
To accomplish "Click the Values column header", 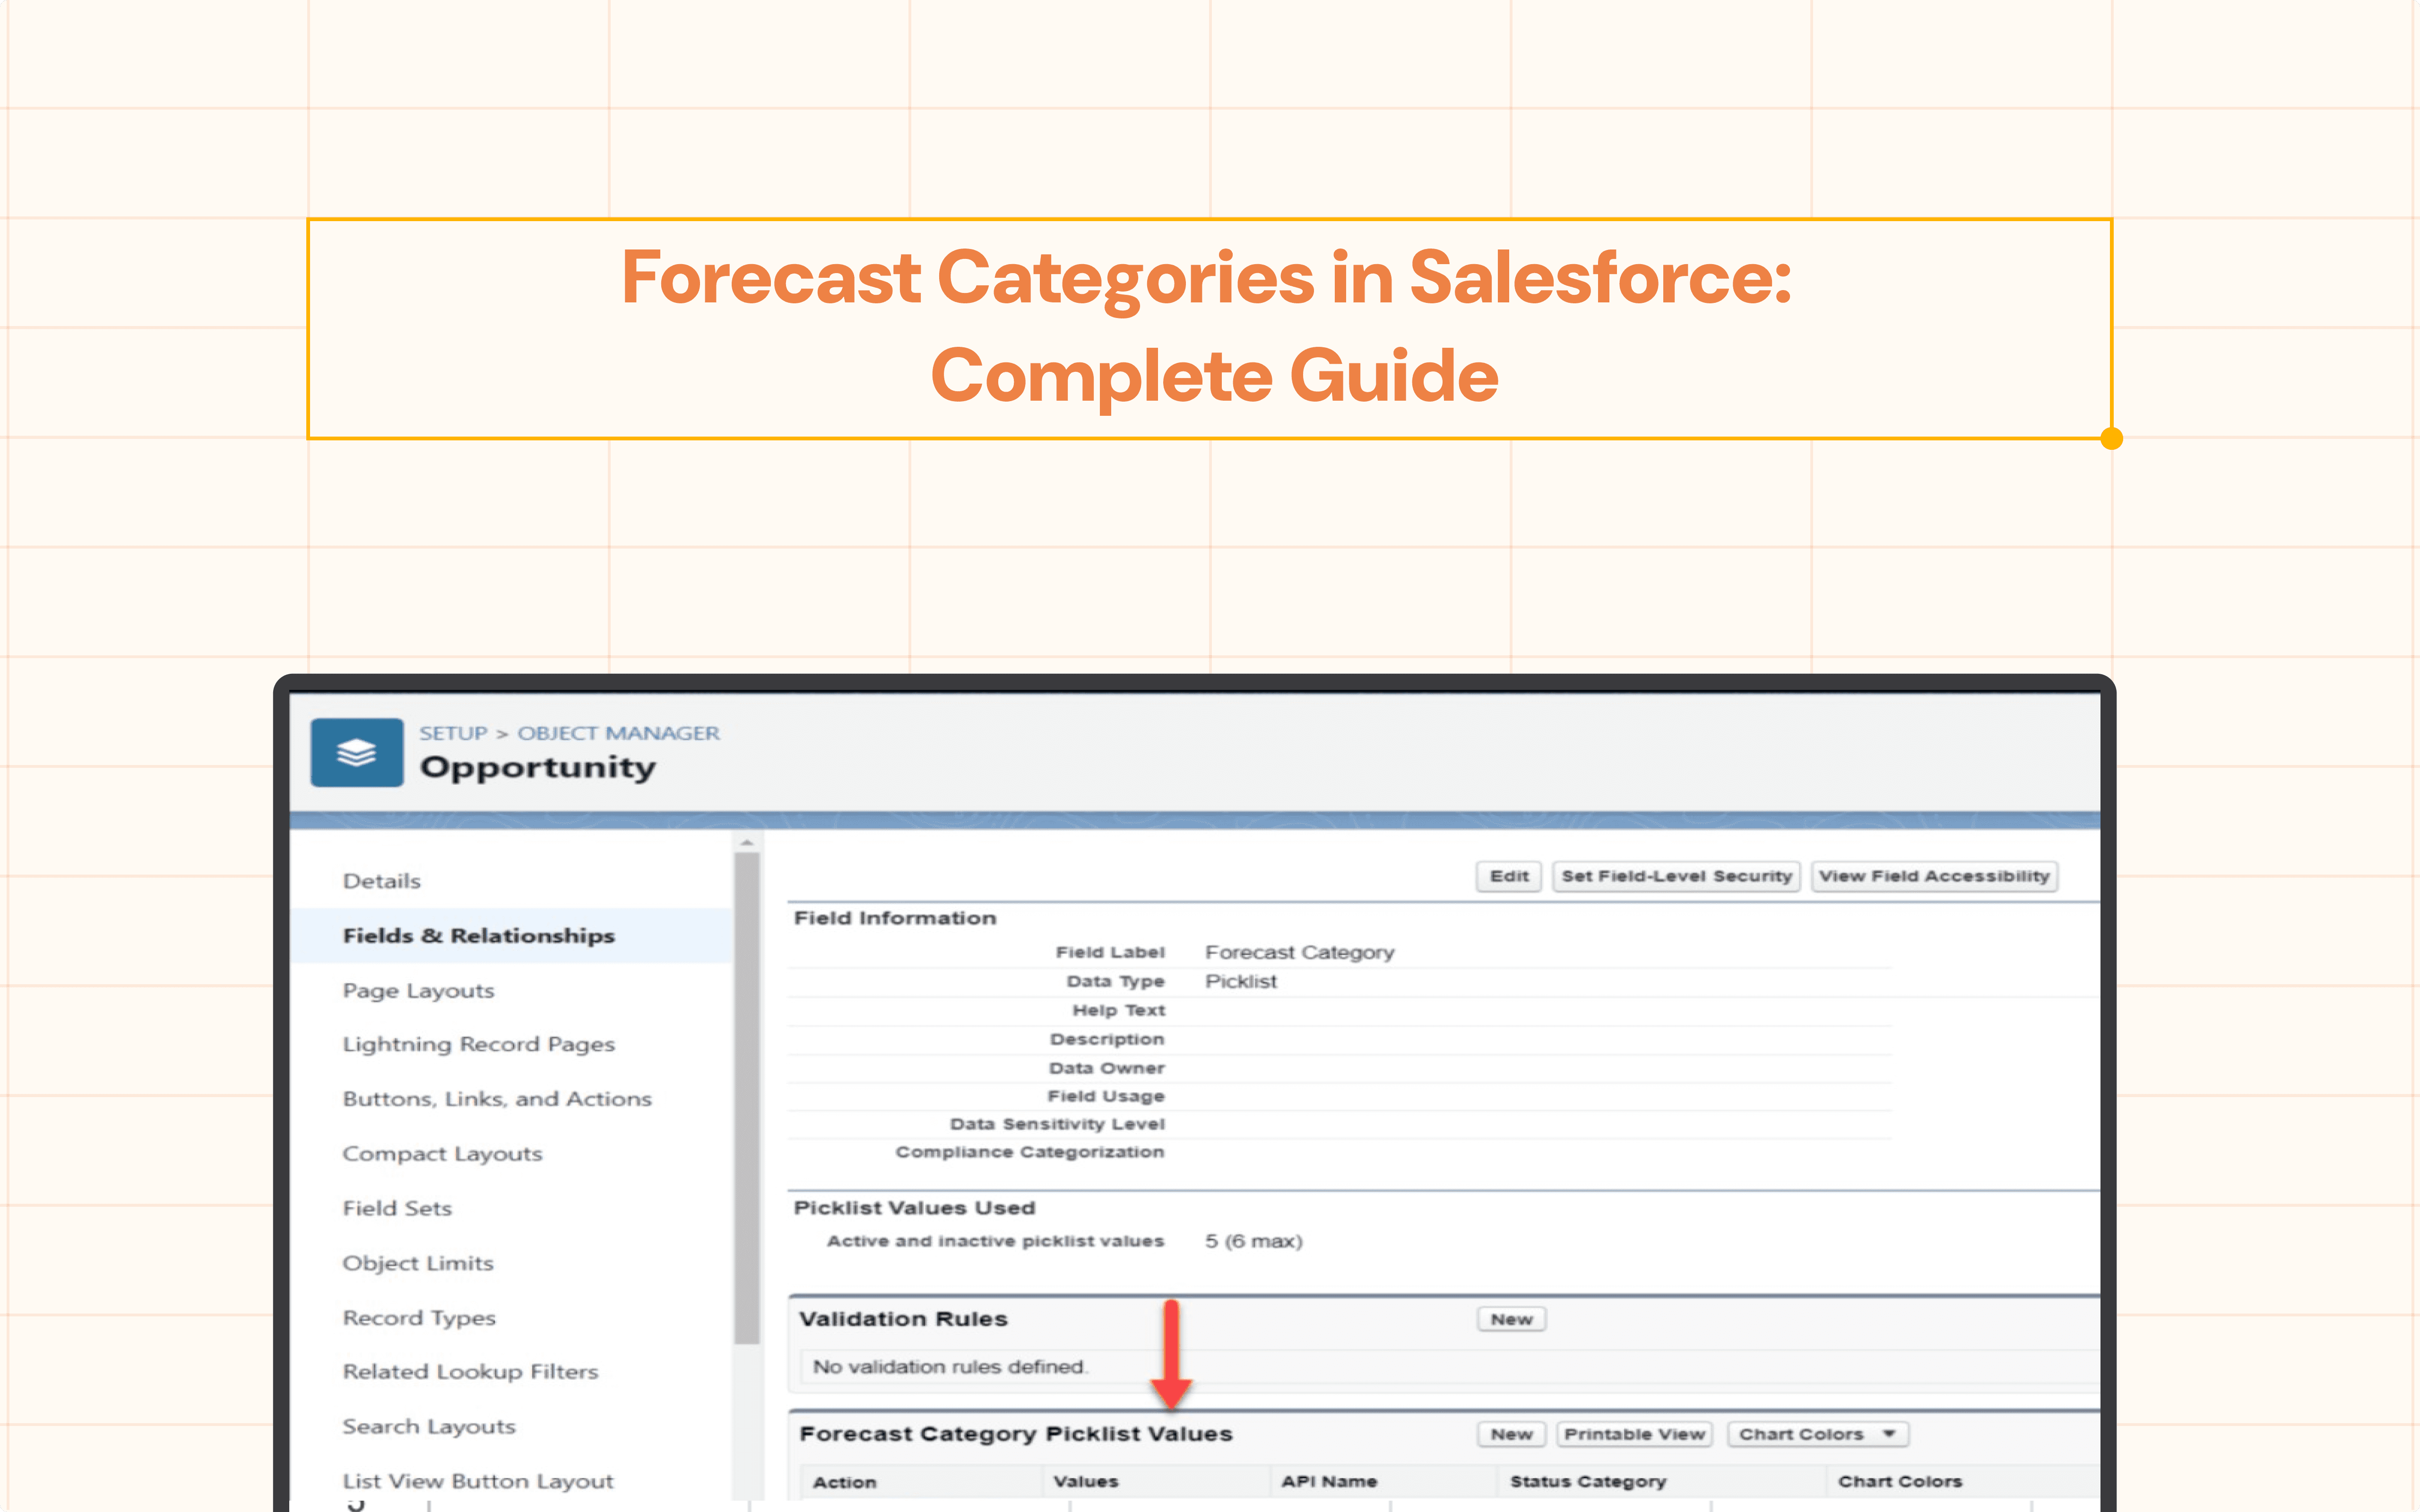I will [x=1086, y=1482].
